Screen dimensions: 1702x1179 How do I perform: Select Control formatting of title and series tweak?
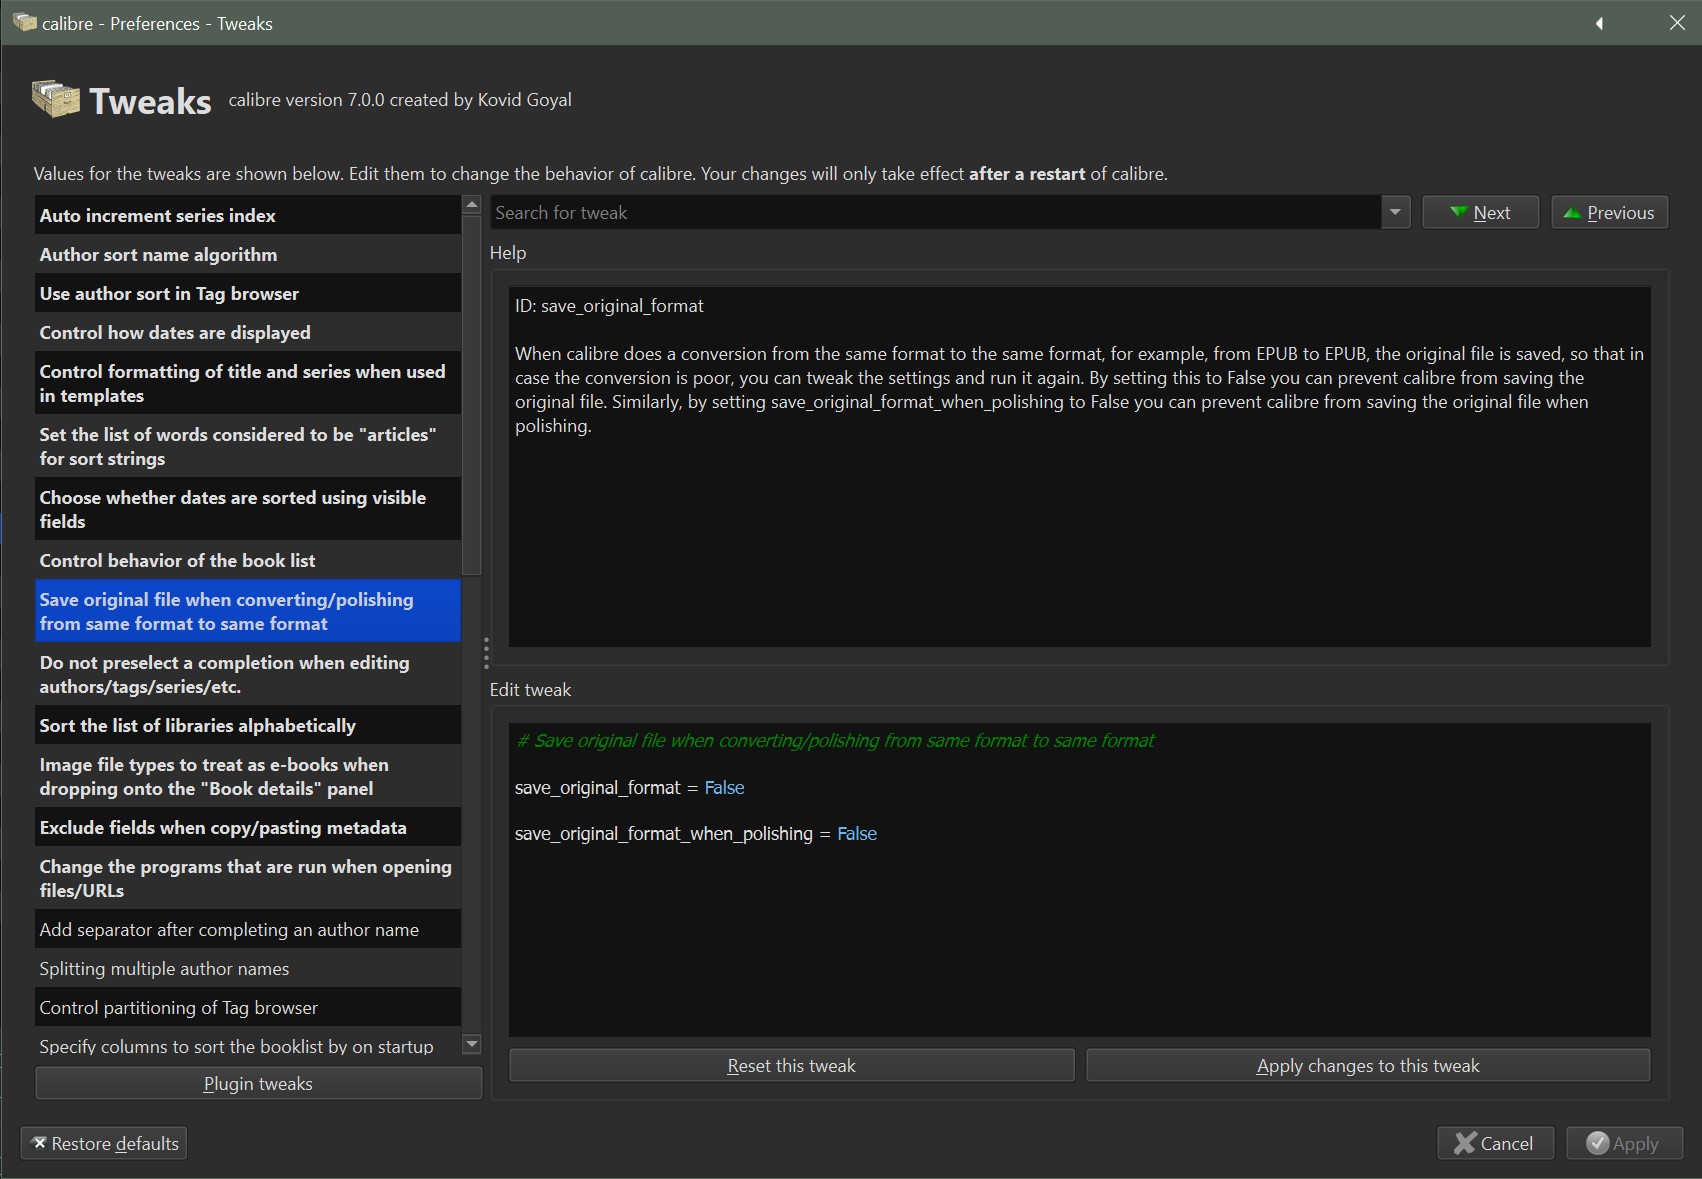[x=248, y=383]
